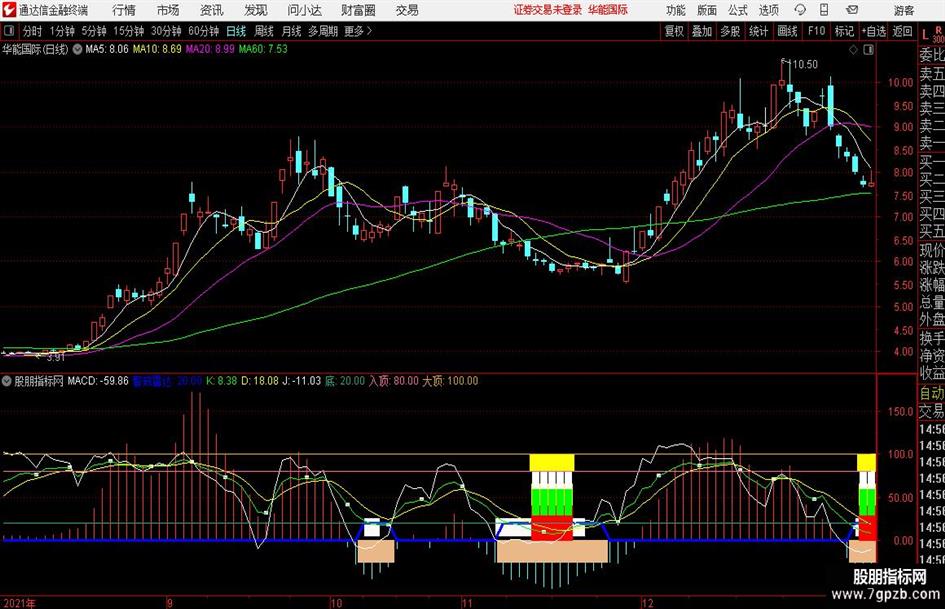Open the 版面 menu
945x609 pixels.
707,10
